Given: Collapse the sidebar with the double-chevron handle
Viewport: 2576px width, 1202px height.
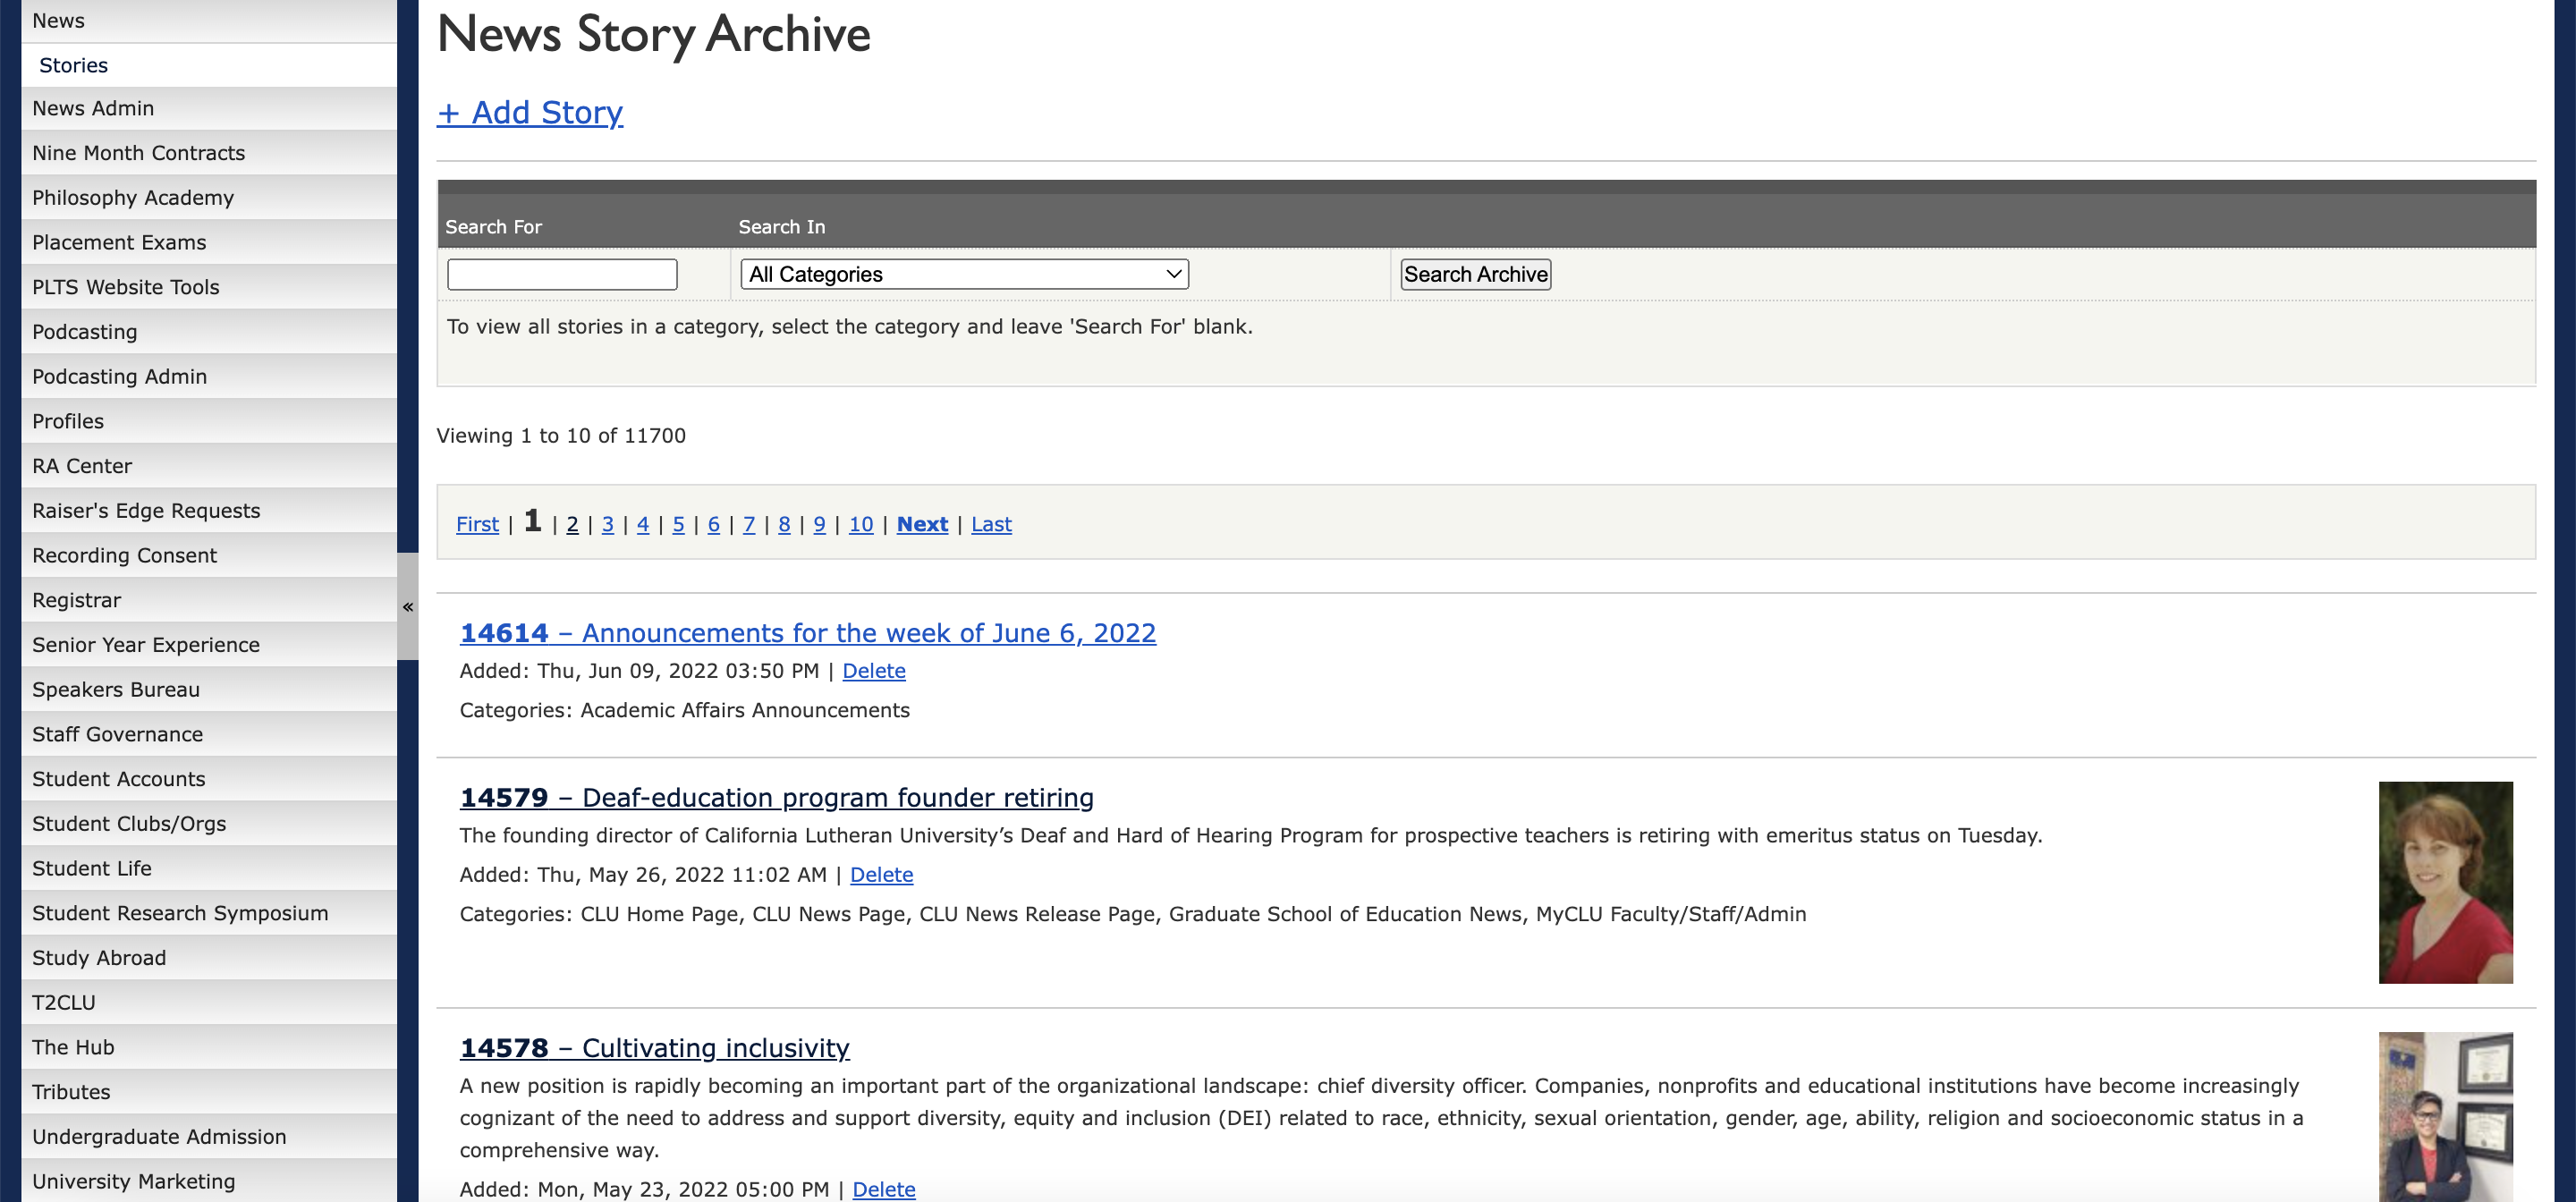Looking at the screenshot, I should click(407, 607).
